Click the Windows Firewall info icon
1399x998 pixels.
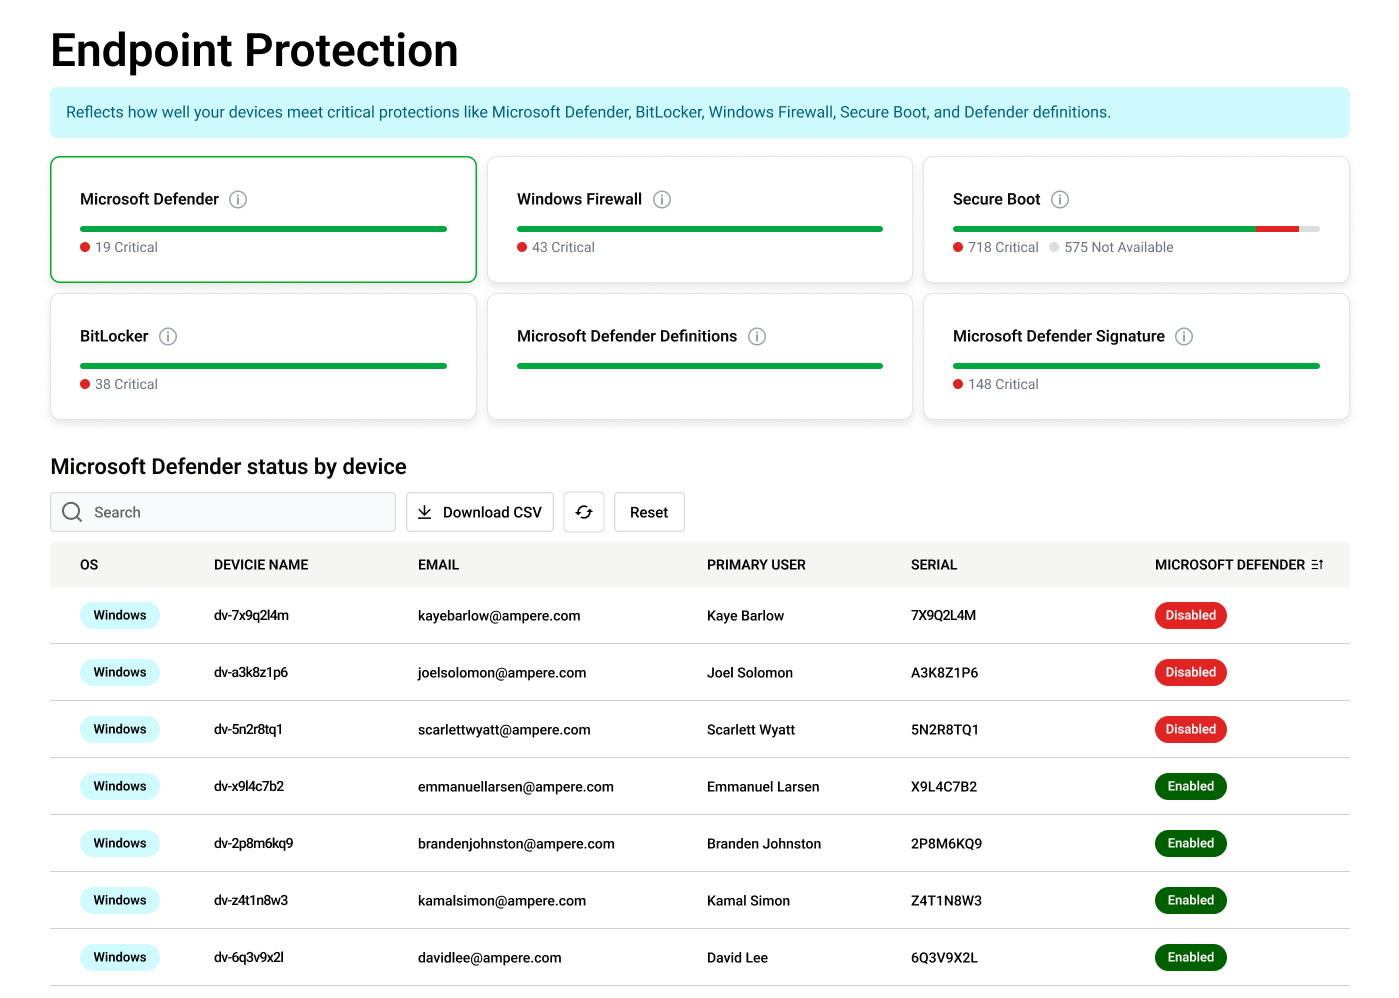[x=662, y=199]
